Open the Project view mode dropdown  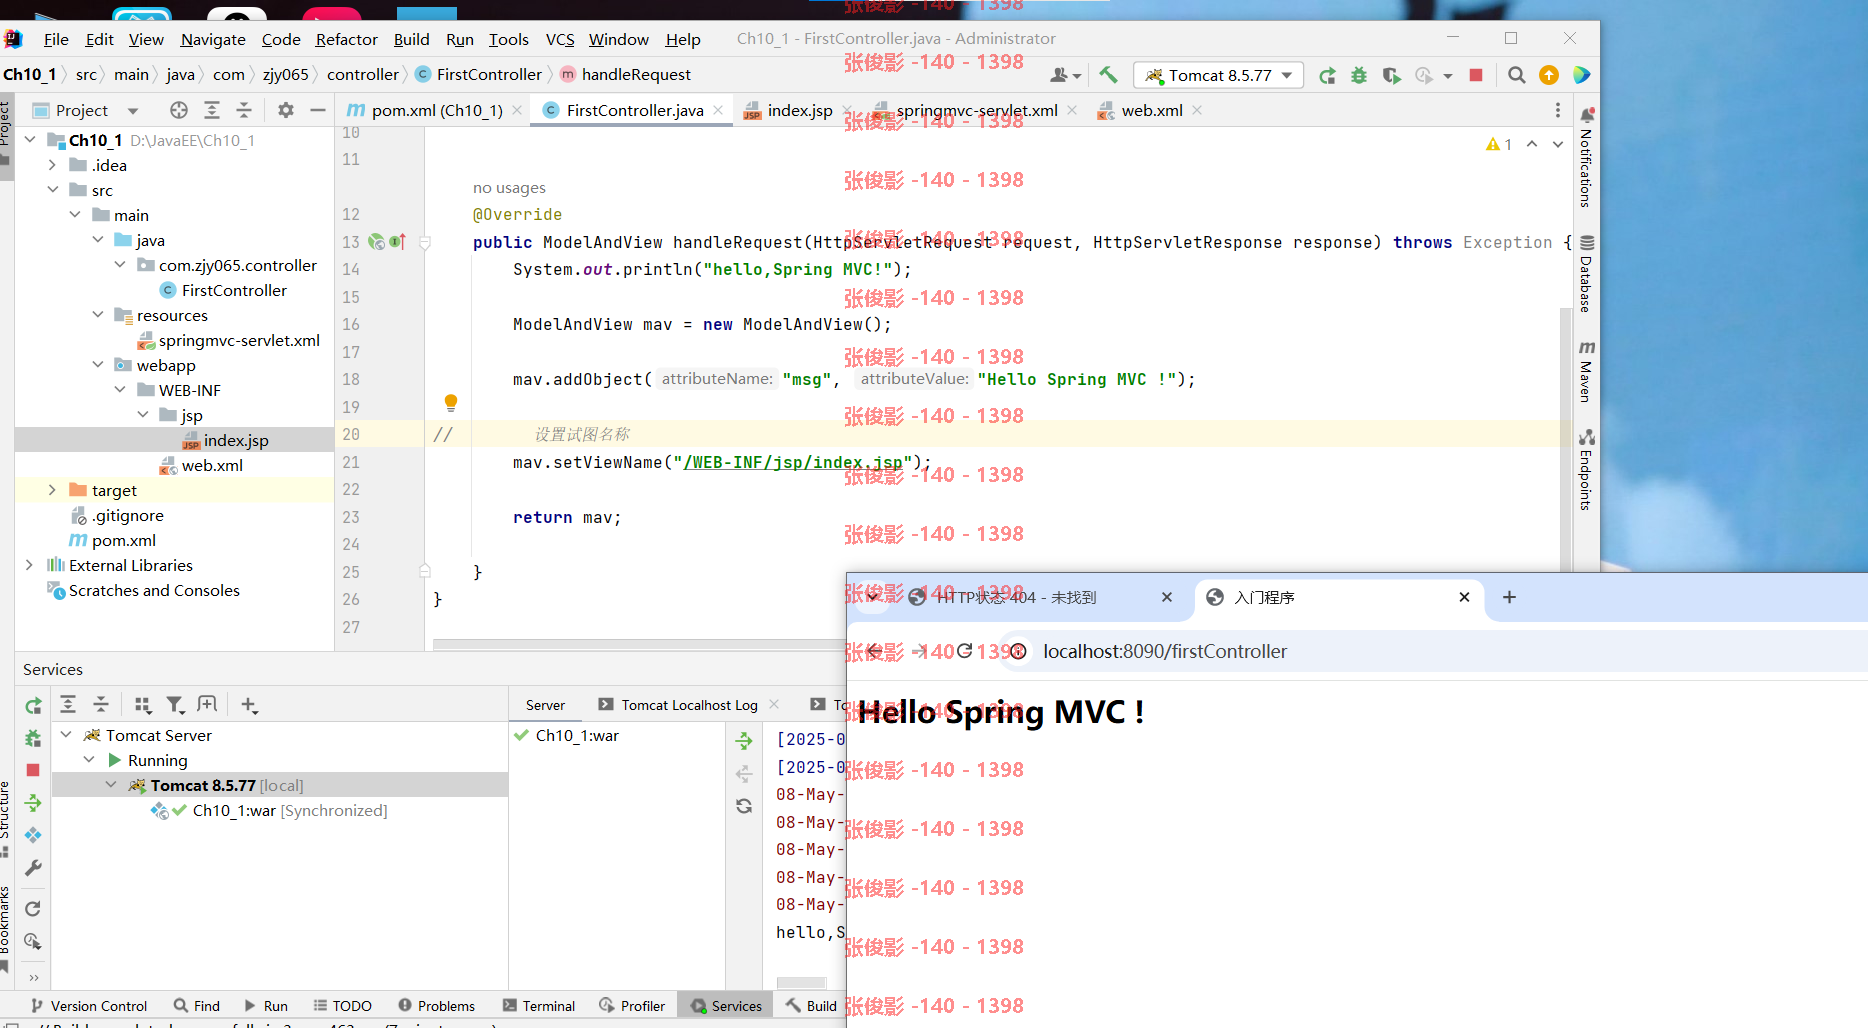(x=133, y=110)
